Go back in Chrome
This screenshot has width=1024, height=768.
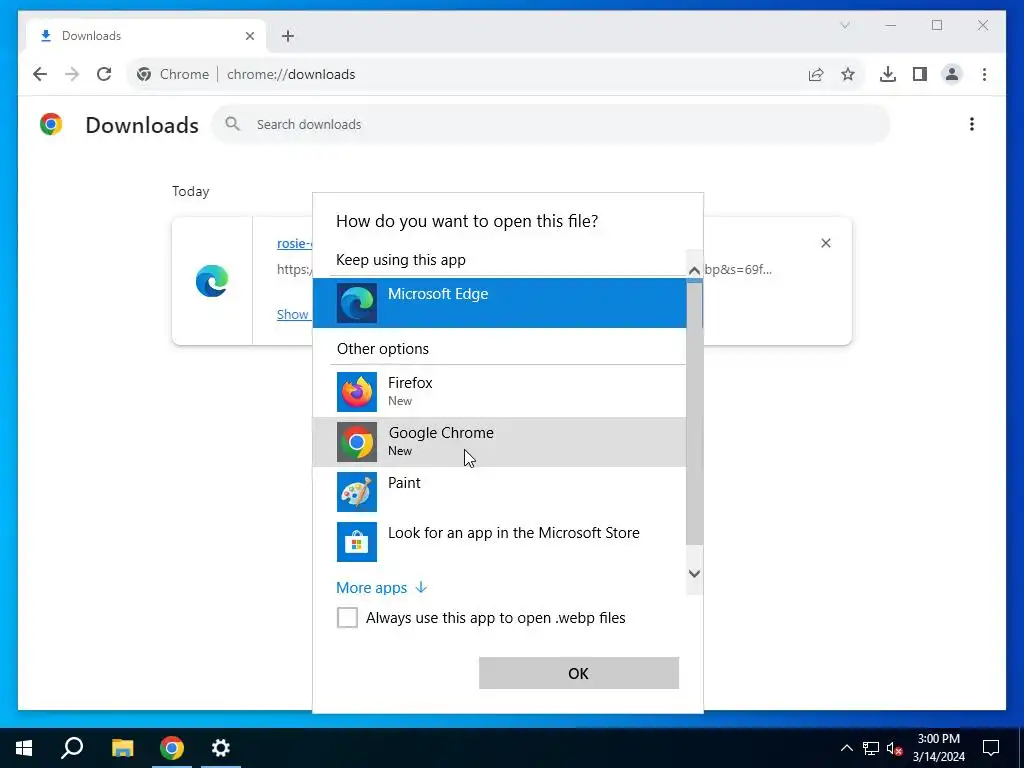click(x=40, y=74)
